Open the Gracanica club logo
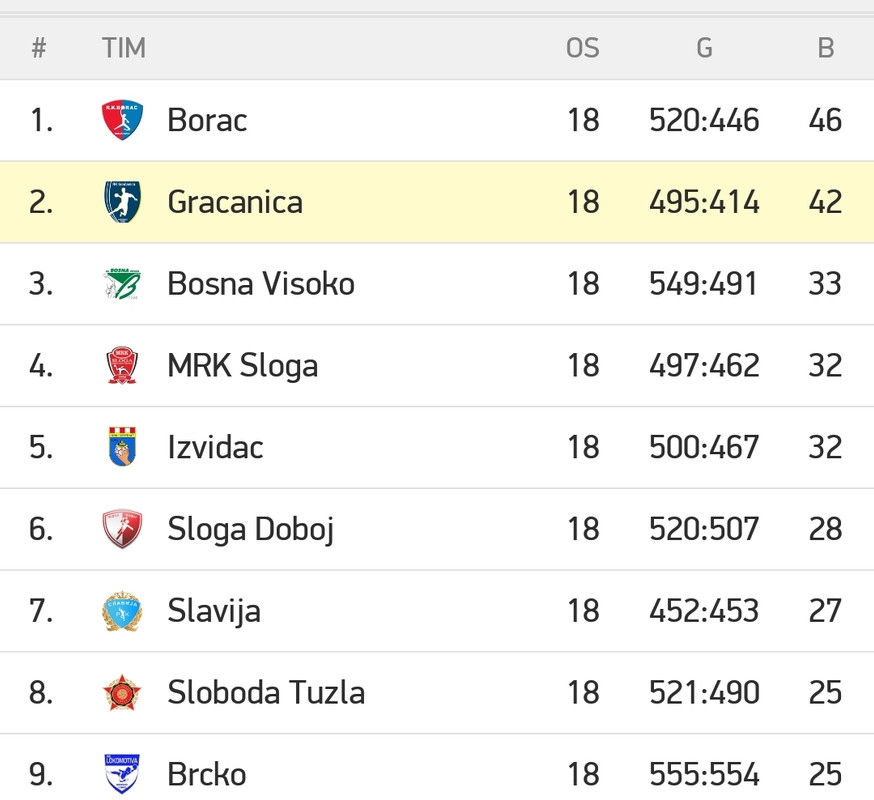Viewport: 874px width, 800px height. pos(122,202)
